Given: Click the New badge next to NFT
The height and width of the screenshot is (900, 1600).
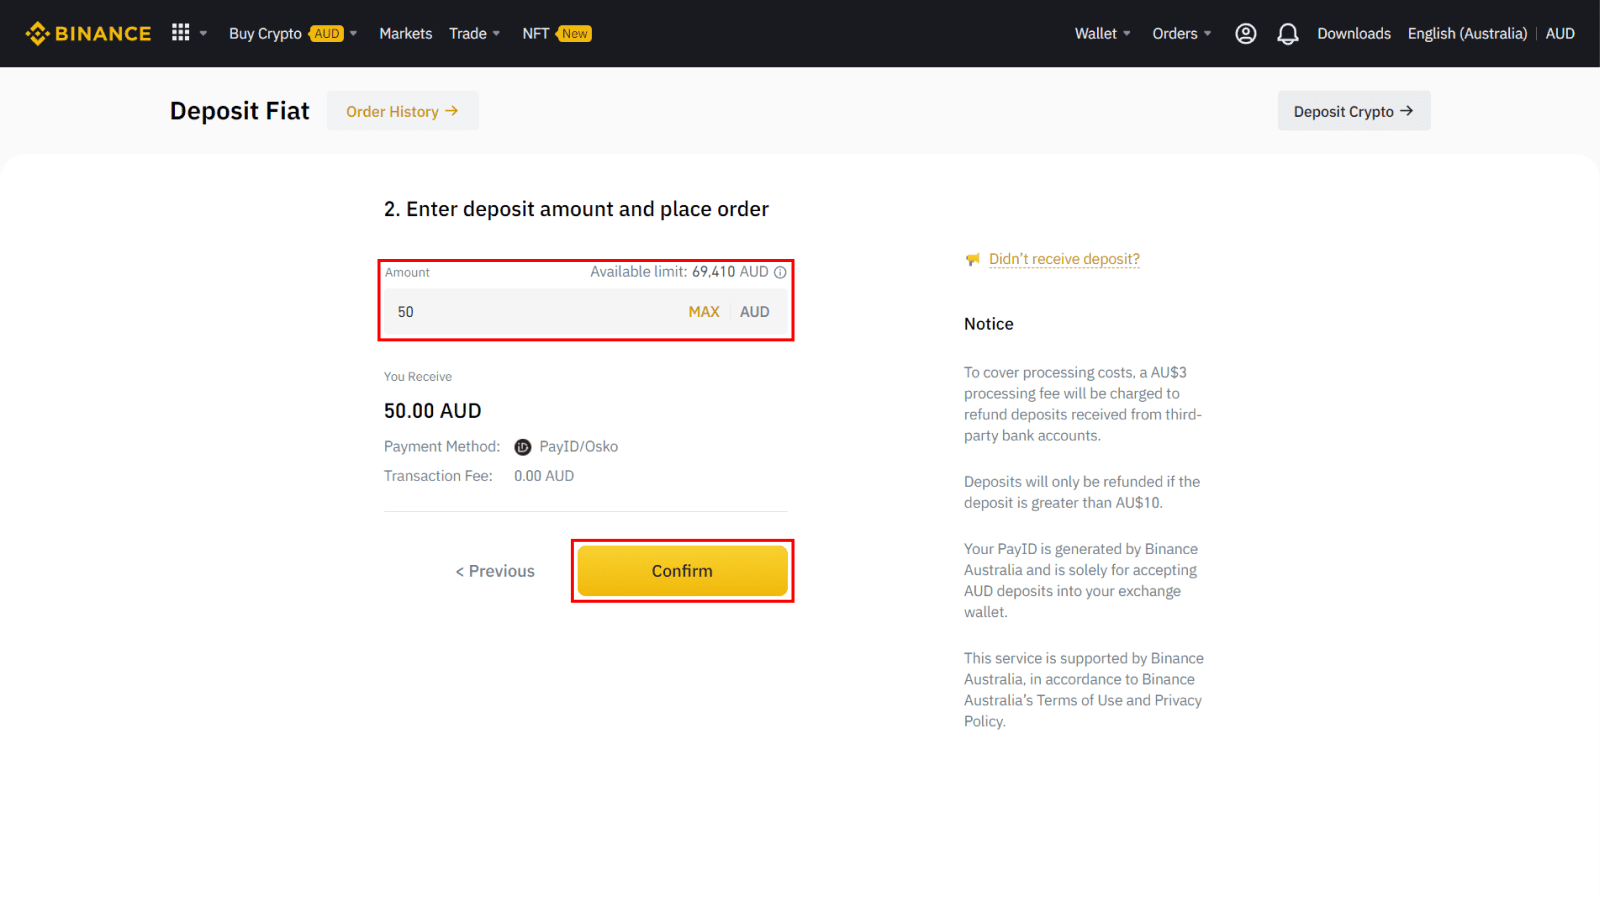Looking at the screenshot, I should tap(575, 34).
